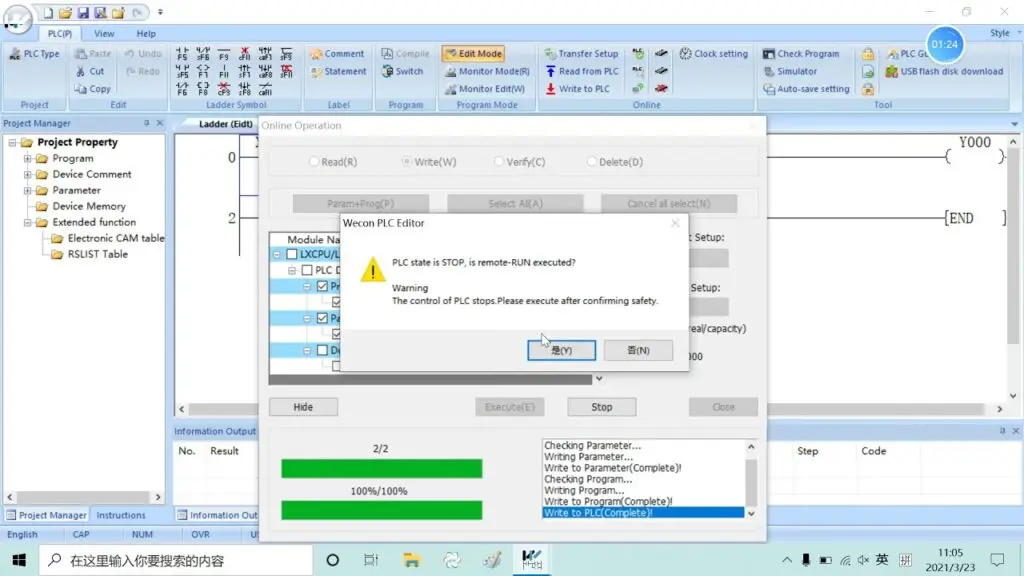
Task: Uncheck the Pr... program checkbox in module tree
Action: point(322,286)
